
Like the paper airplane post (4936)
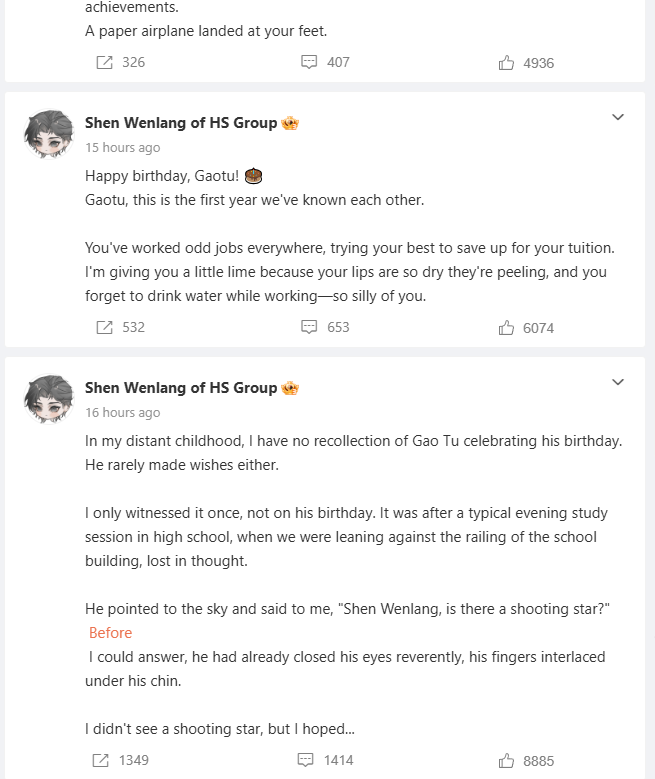point(526,63)
